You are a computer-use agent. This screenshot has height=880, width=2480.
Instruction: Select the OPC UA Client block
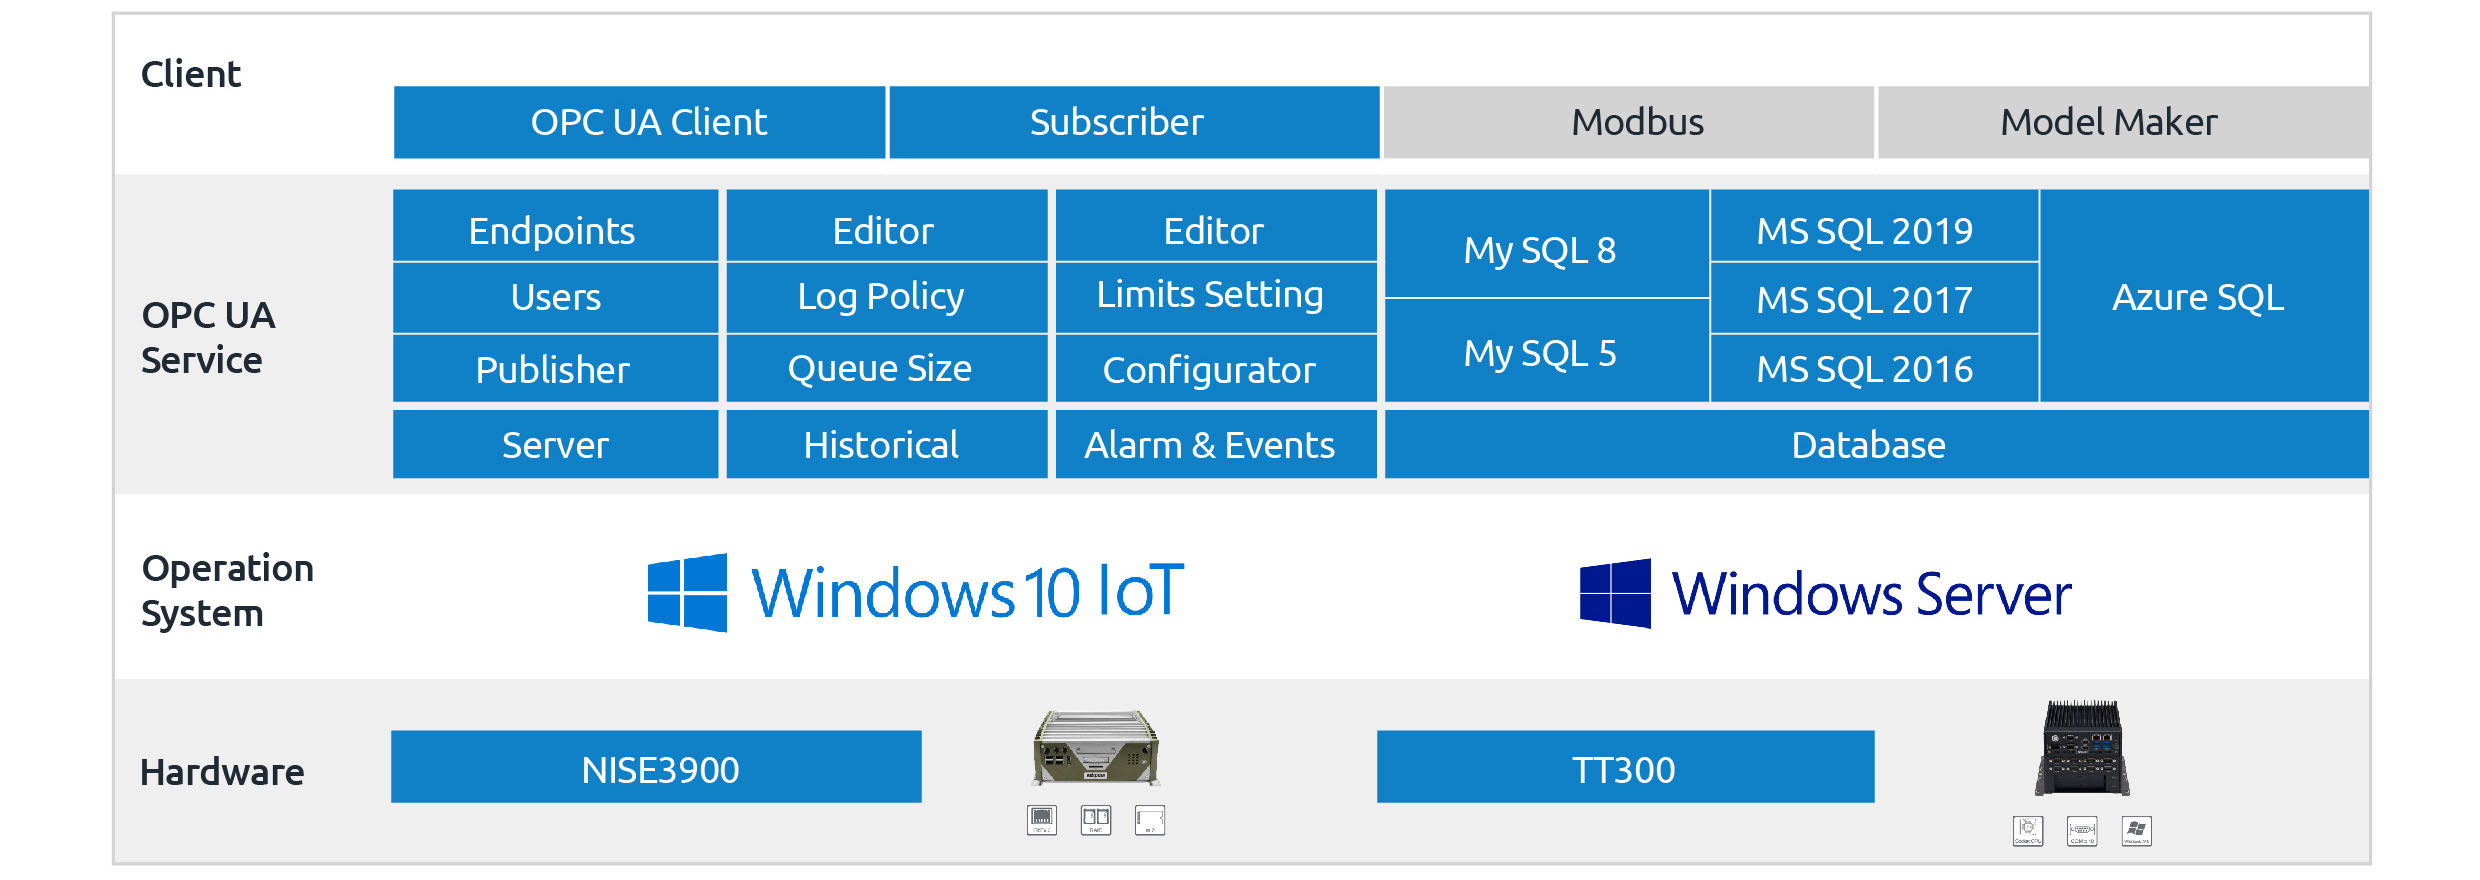pyautogui.click(x=639, y=122)
